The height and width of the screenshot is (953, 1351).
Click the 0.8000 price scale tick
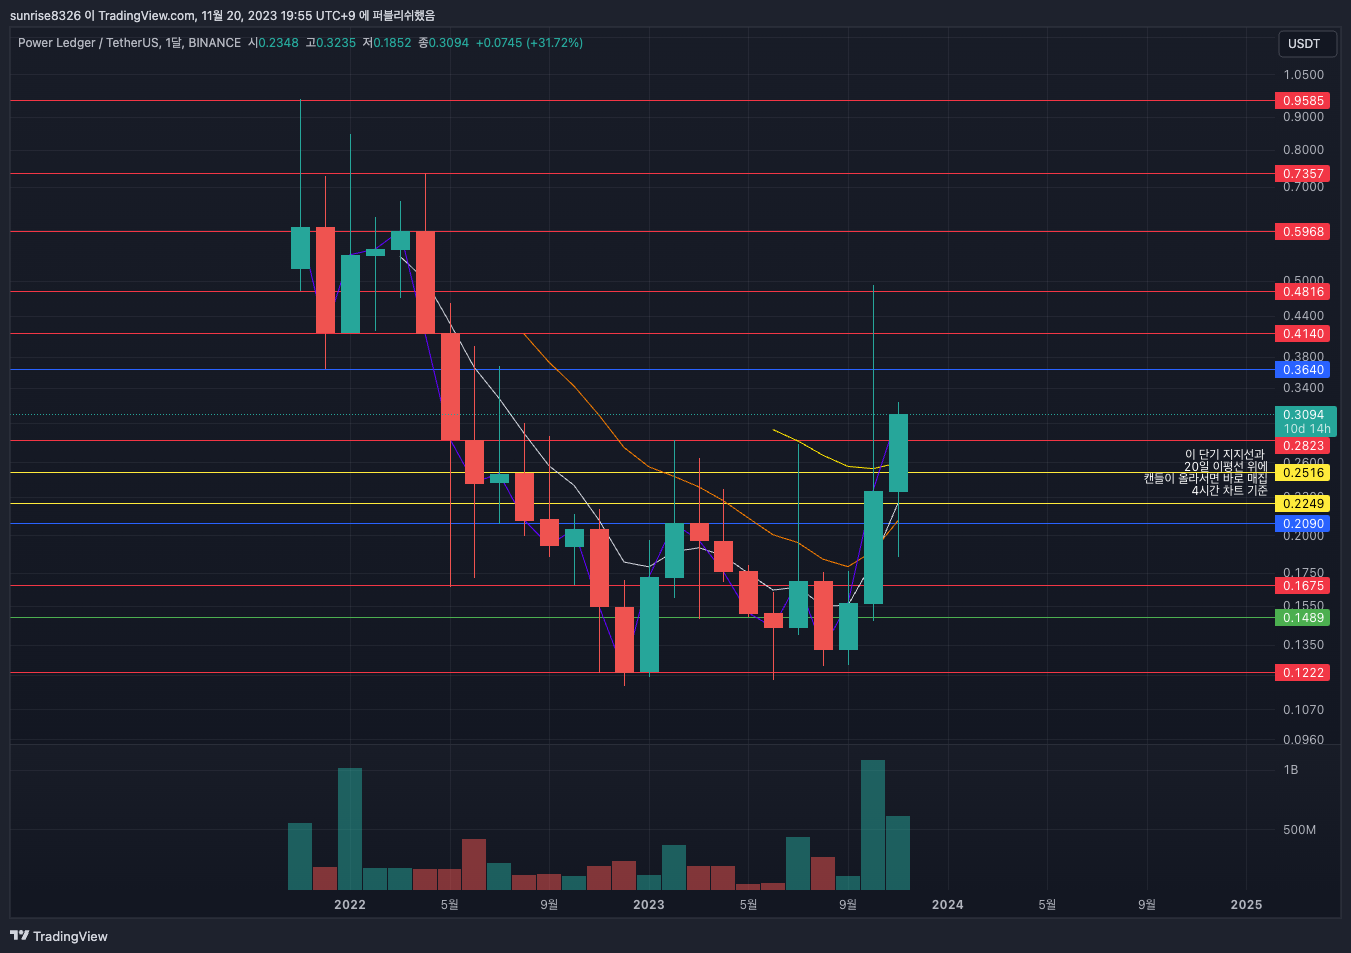(x=1303, y=150)
